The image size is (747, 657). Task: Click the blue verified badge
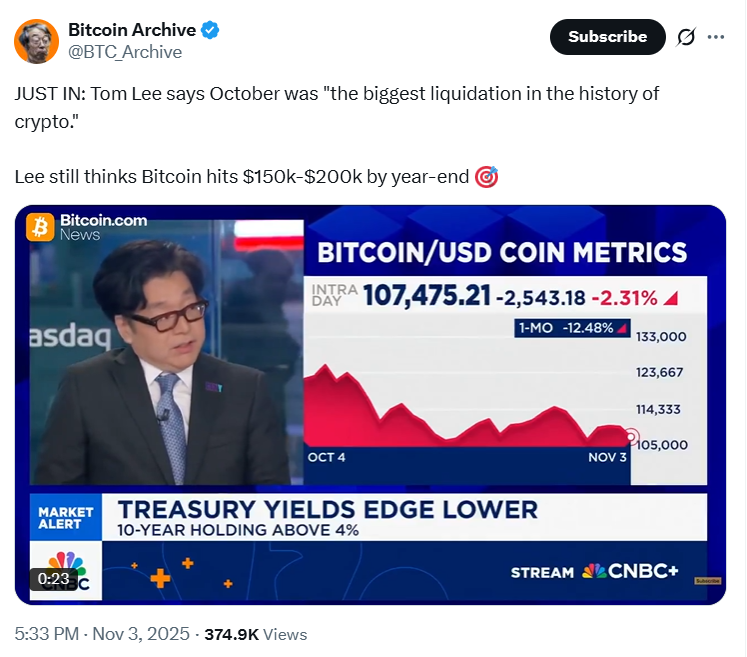click(x=209, y=30)
